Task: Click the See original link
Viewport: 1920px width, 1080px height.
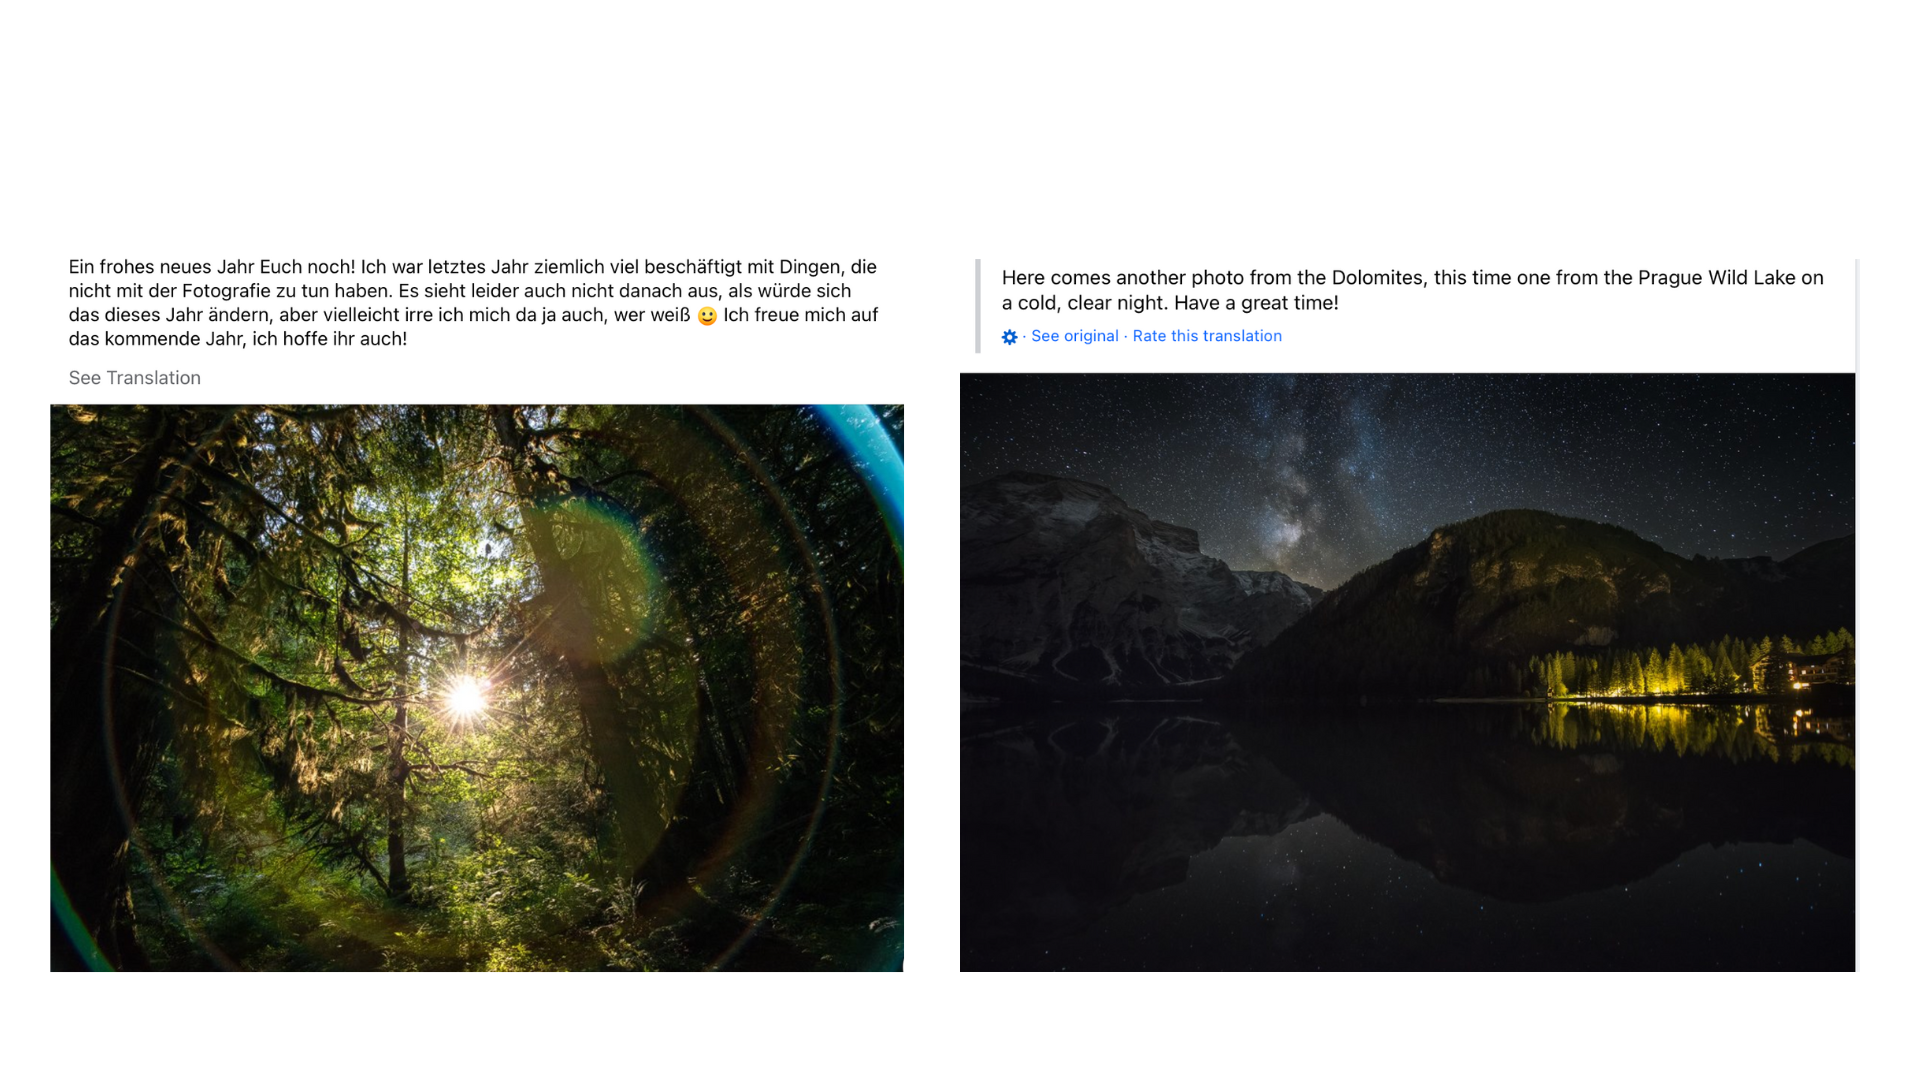Action: (1075, 336)
